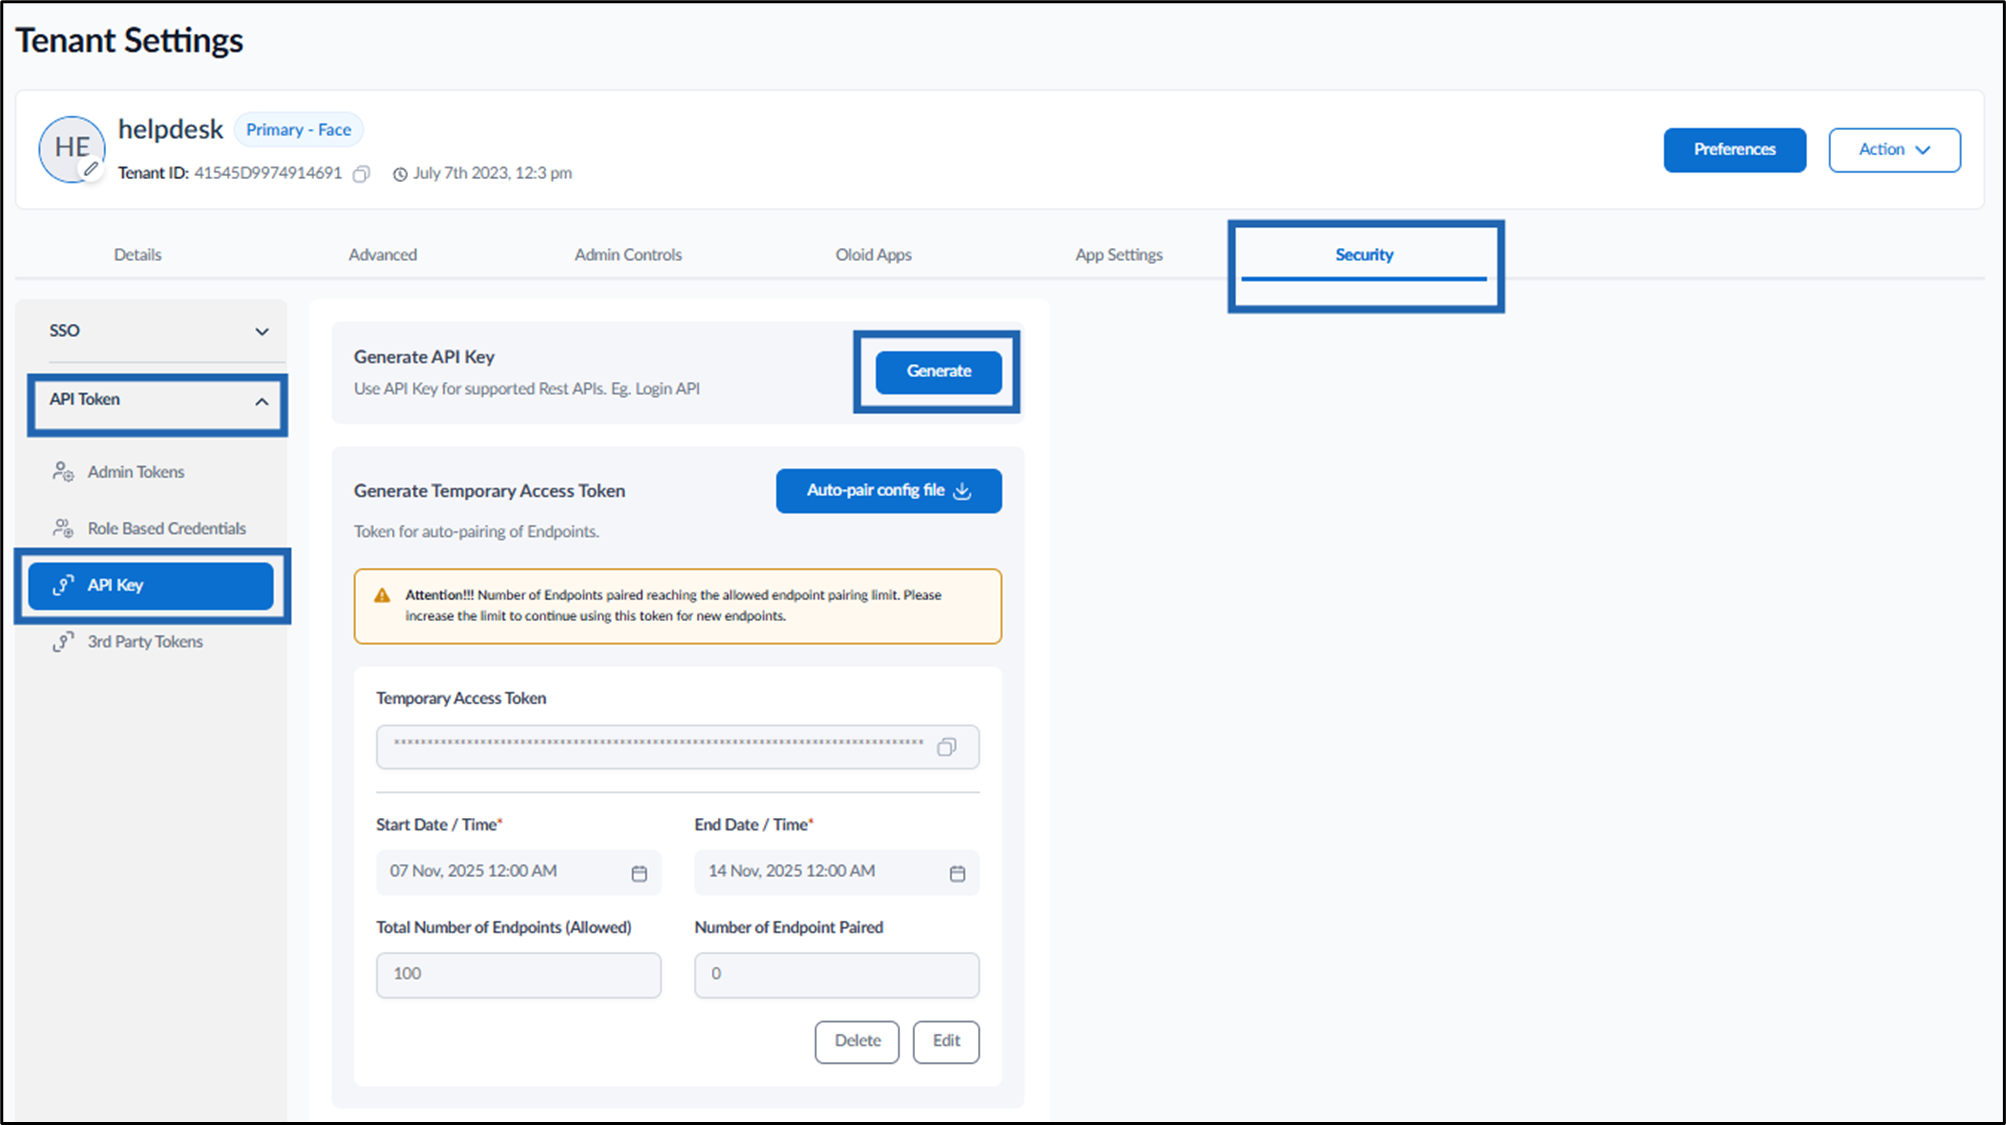
Task: Click the Temporary Access Token field
Action: (x=678, y=747)
